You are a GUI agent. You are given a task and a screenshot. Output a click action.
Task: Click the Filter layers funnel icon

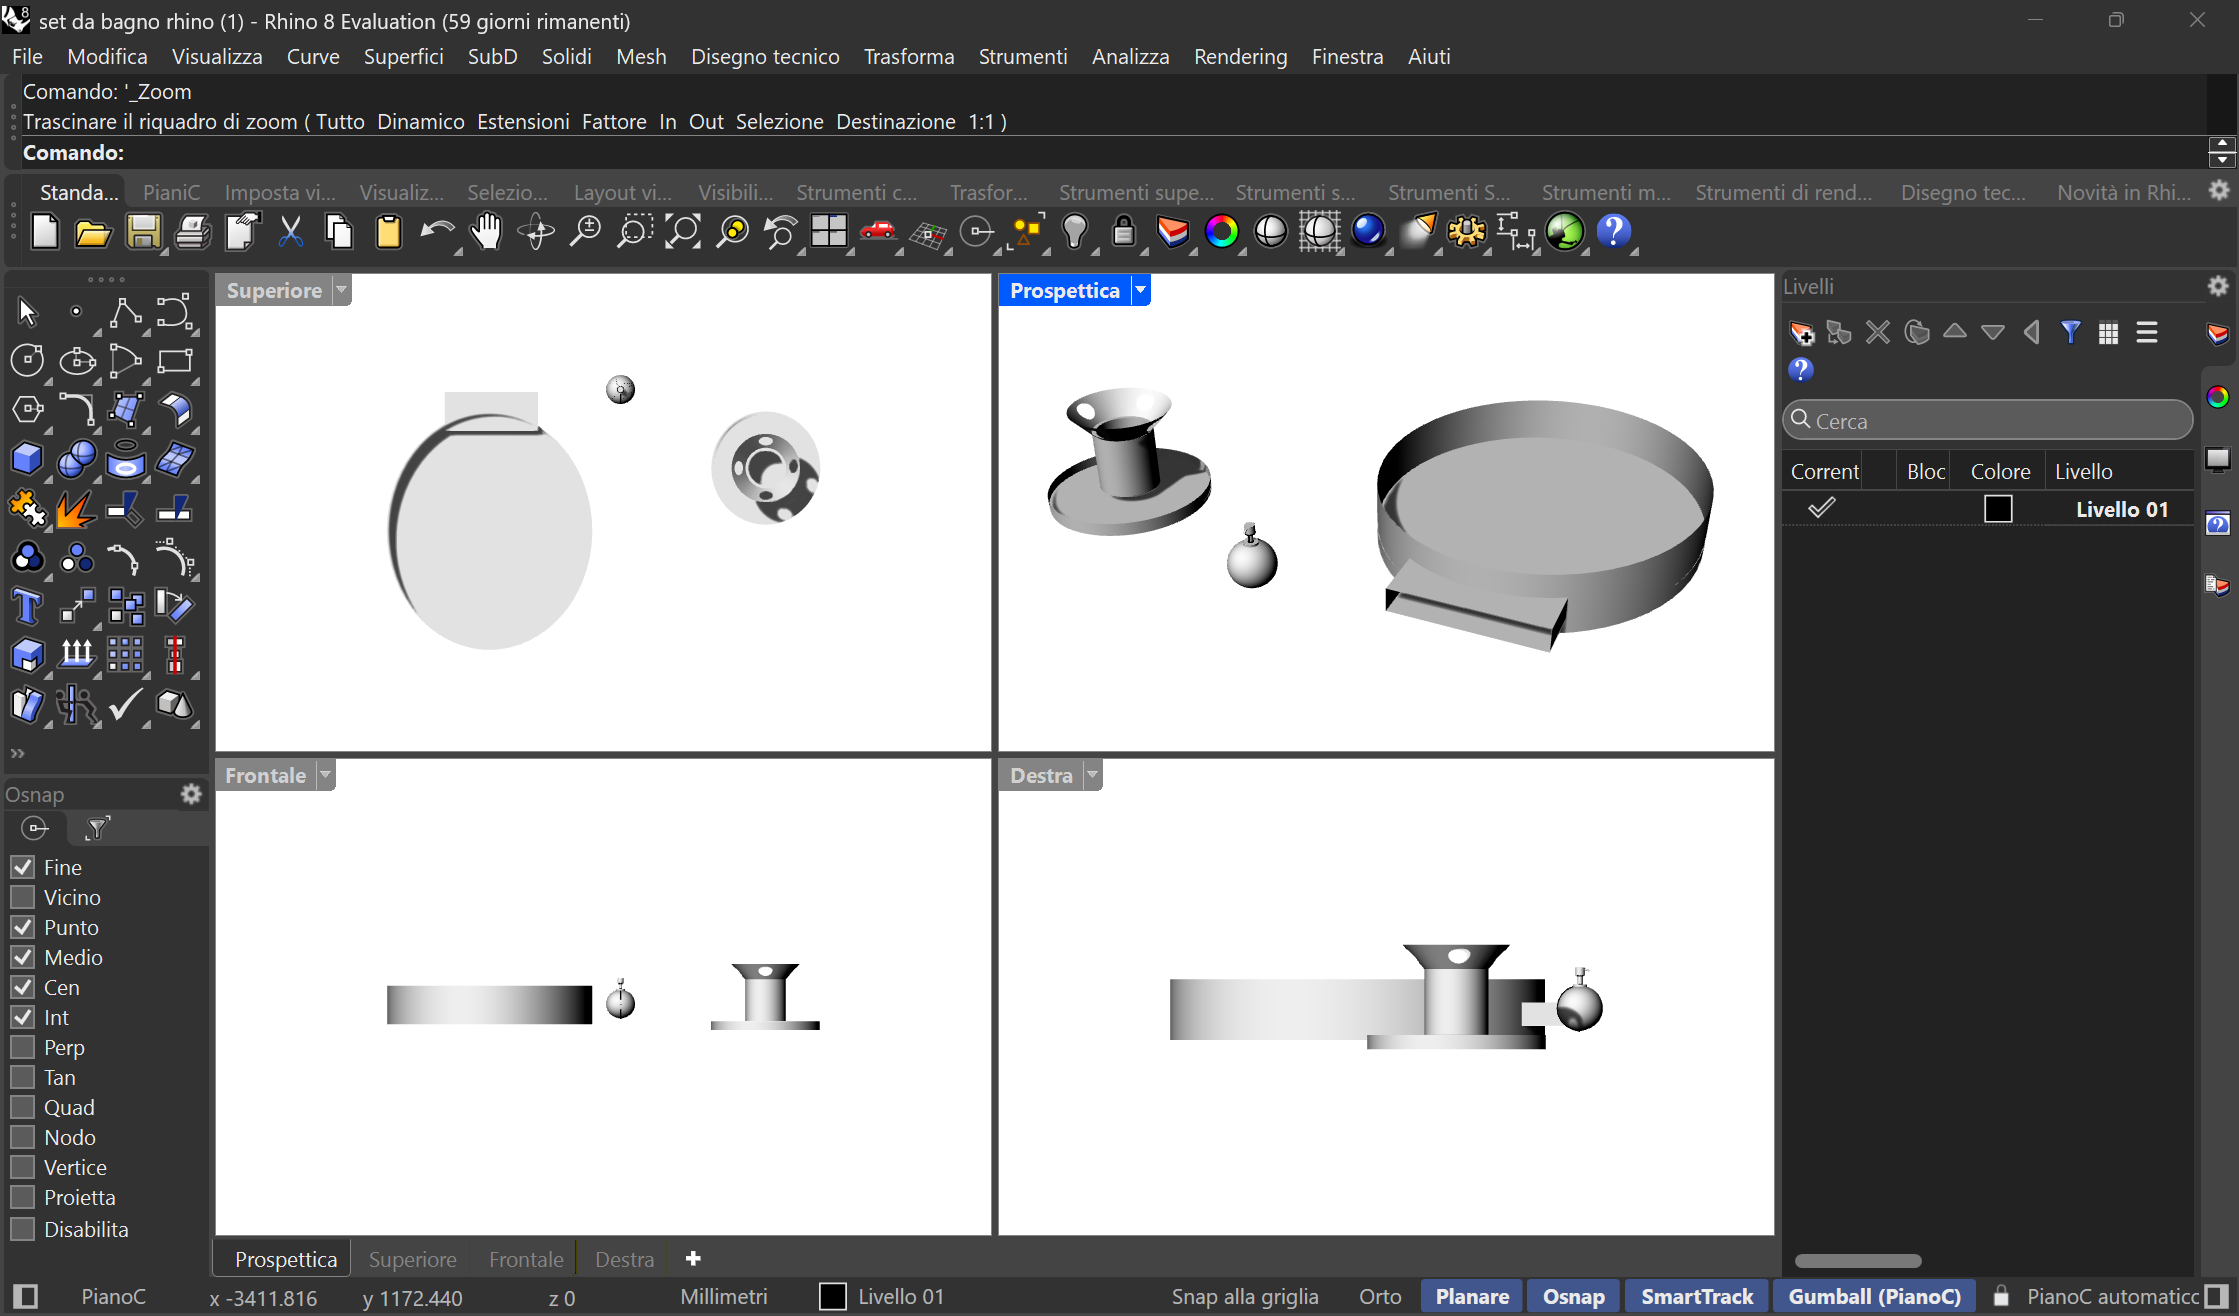tap(2070, 333)
